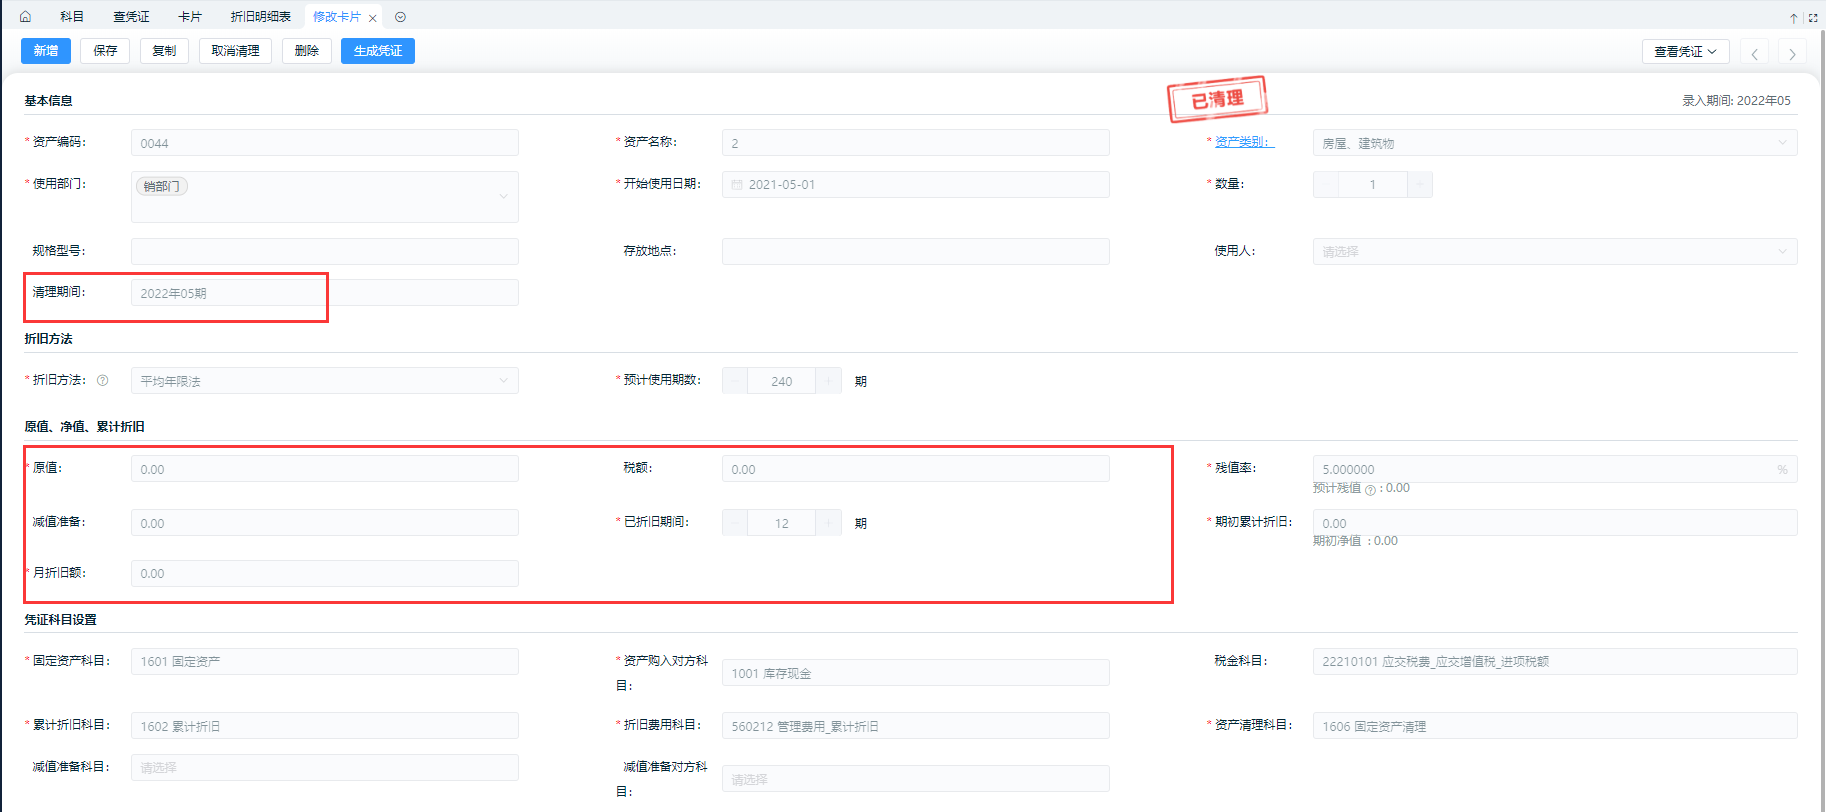Click the 取消清理 button
Screen dimensions: 1826x812
(235, 51)
